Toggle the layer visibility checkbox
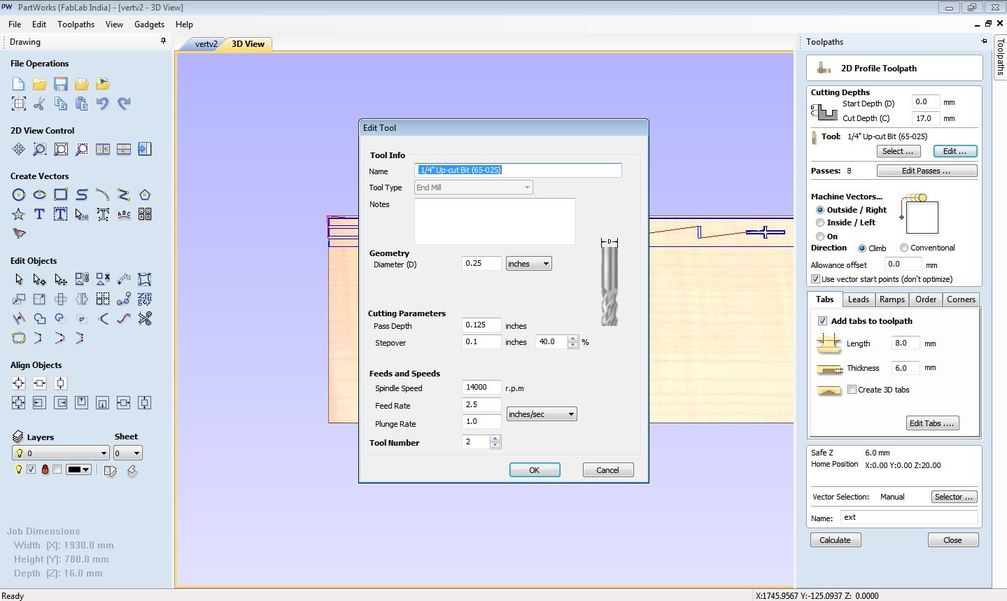The image size is (1007, 601). pyautogui.click(x=31, y=469)
